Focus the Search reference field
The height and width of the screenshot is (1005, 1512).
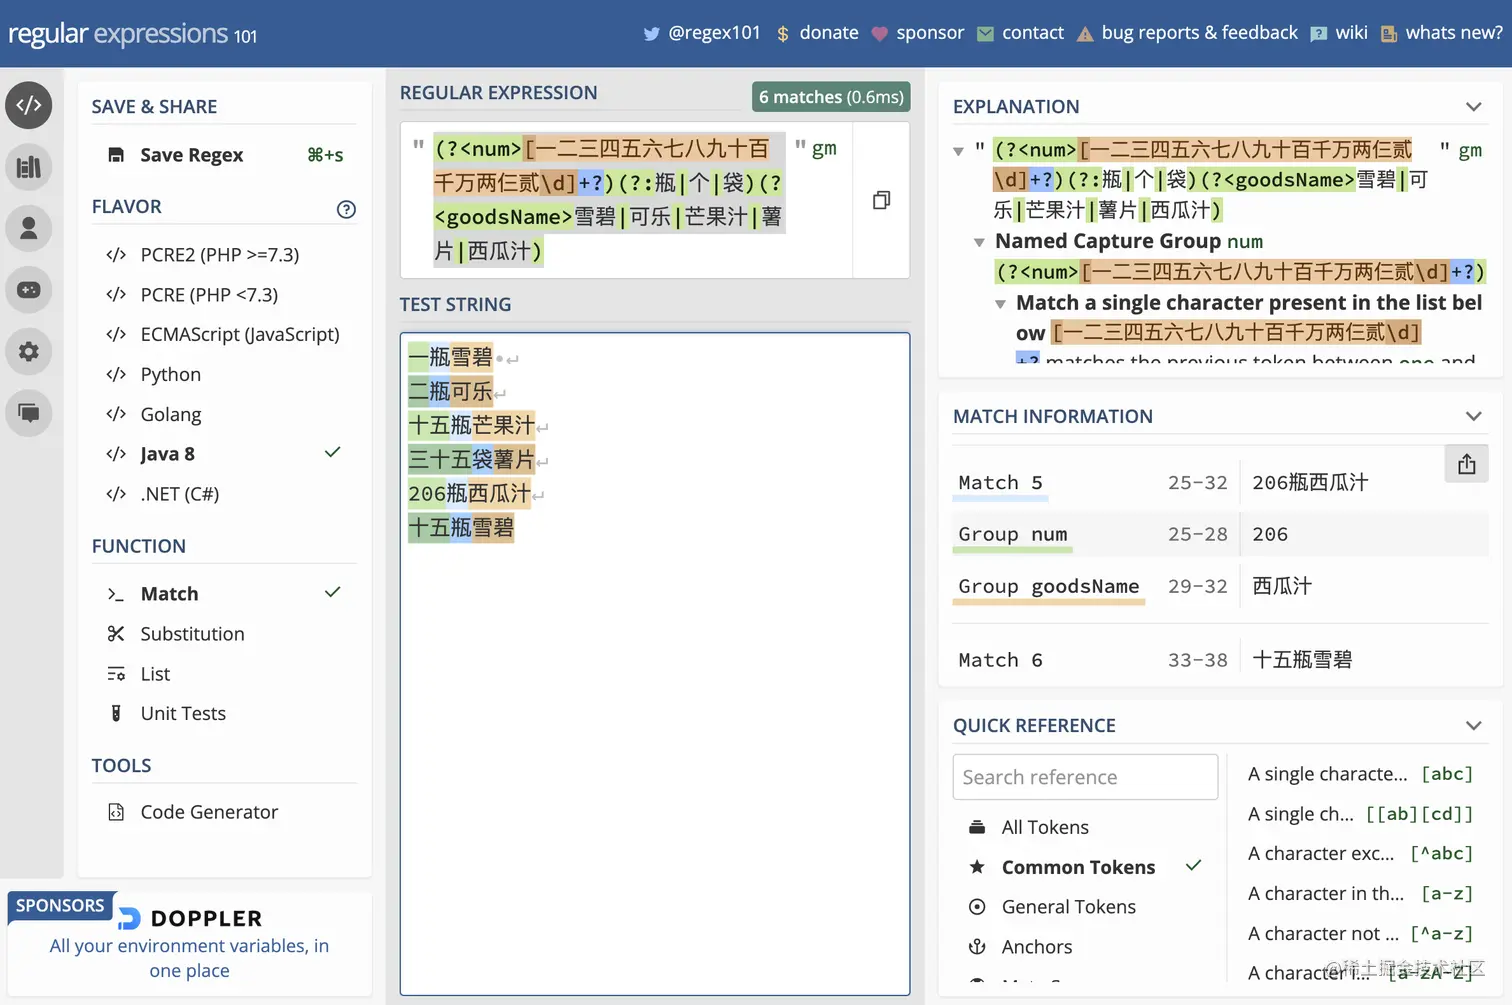click(1085, 777)
